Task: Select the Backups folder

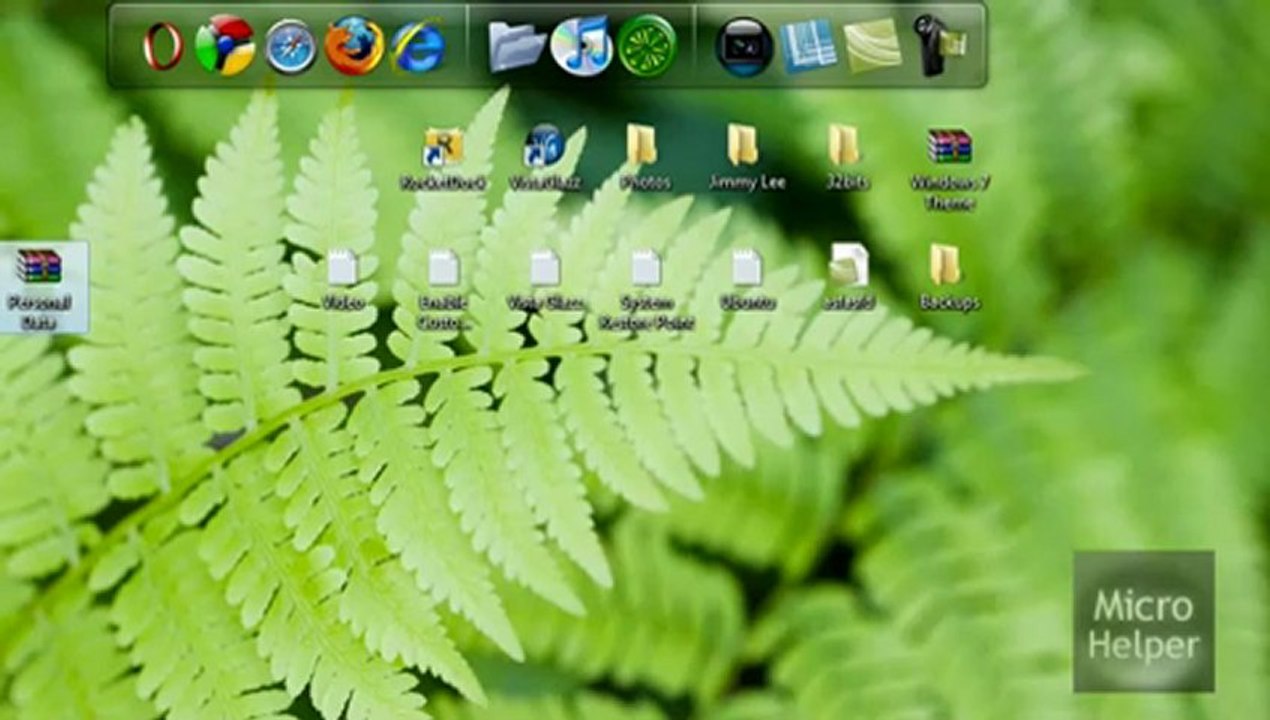Action: [x=947, y=277]
